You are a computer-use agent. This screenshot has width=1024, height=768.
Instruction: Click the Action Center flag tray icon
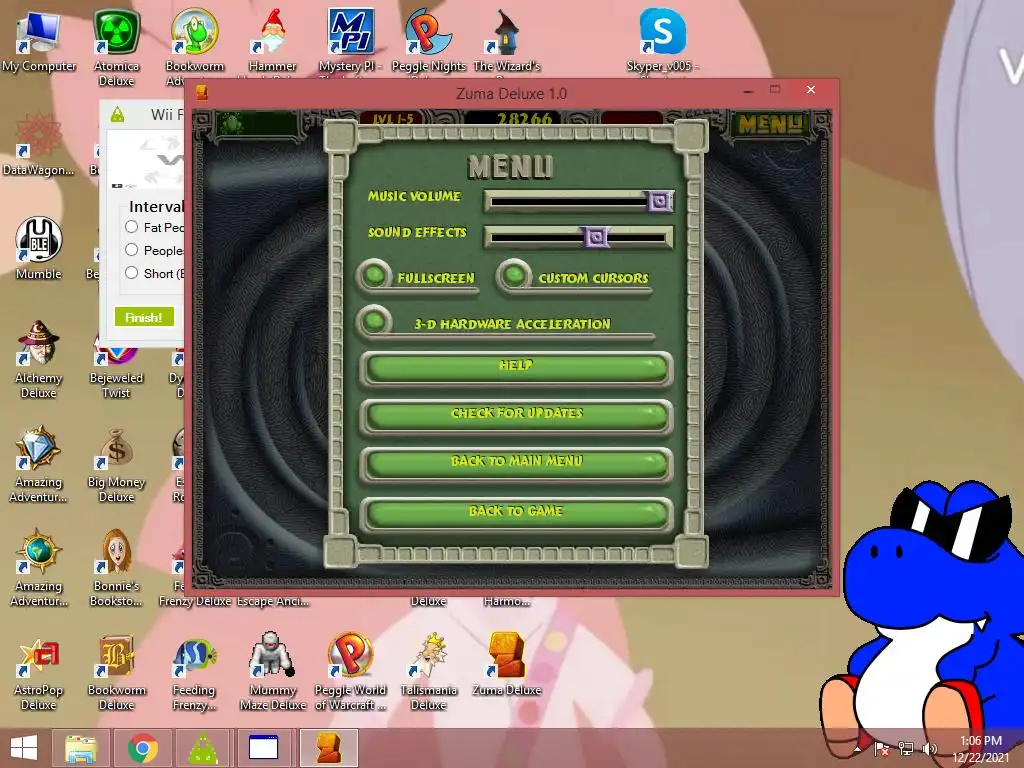pos(881,748)
